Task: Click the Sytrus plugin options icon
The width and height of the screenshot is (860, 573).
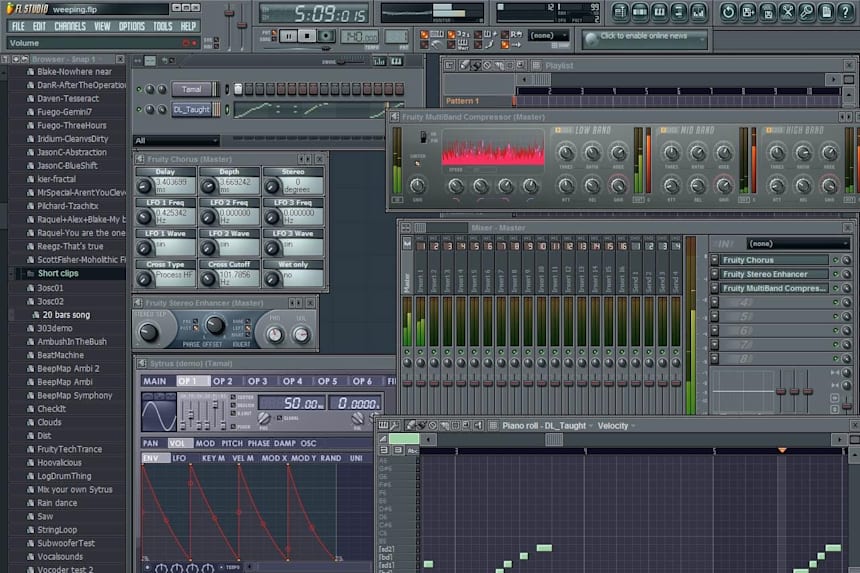Action: 141,363
